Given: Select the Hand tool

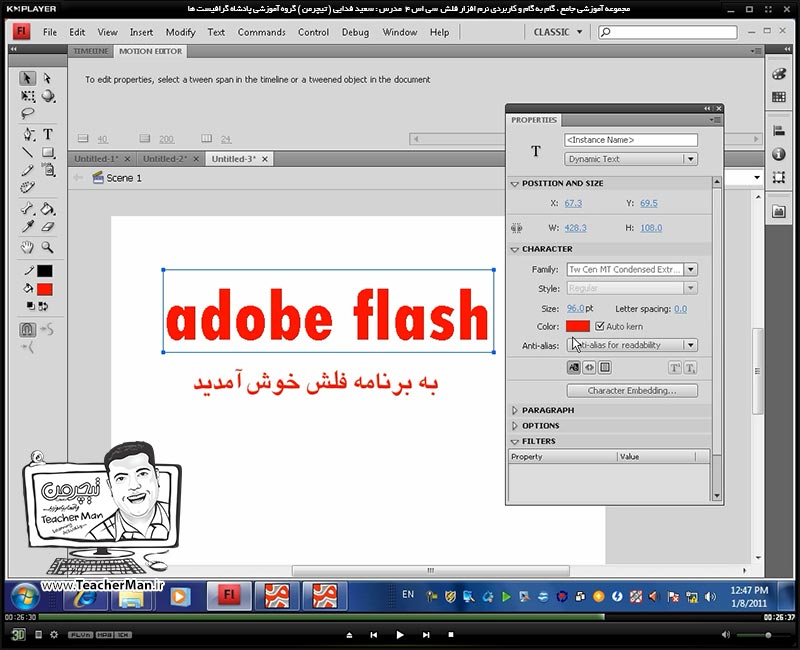Looking at the screenshot, I should click(x=28, y=247).
